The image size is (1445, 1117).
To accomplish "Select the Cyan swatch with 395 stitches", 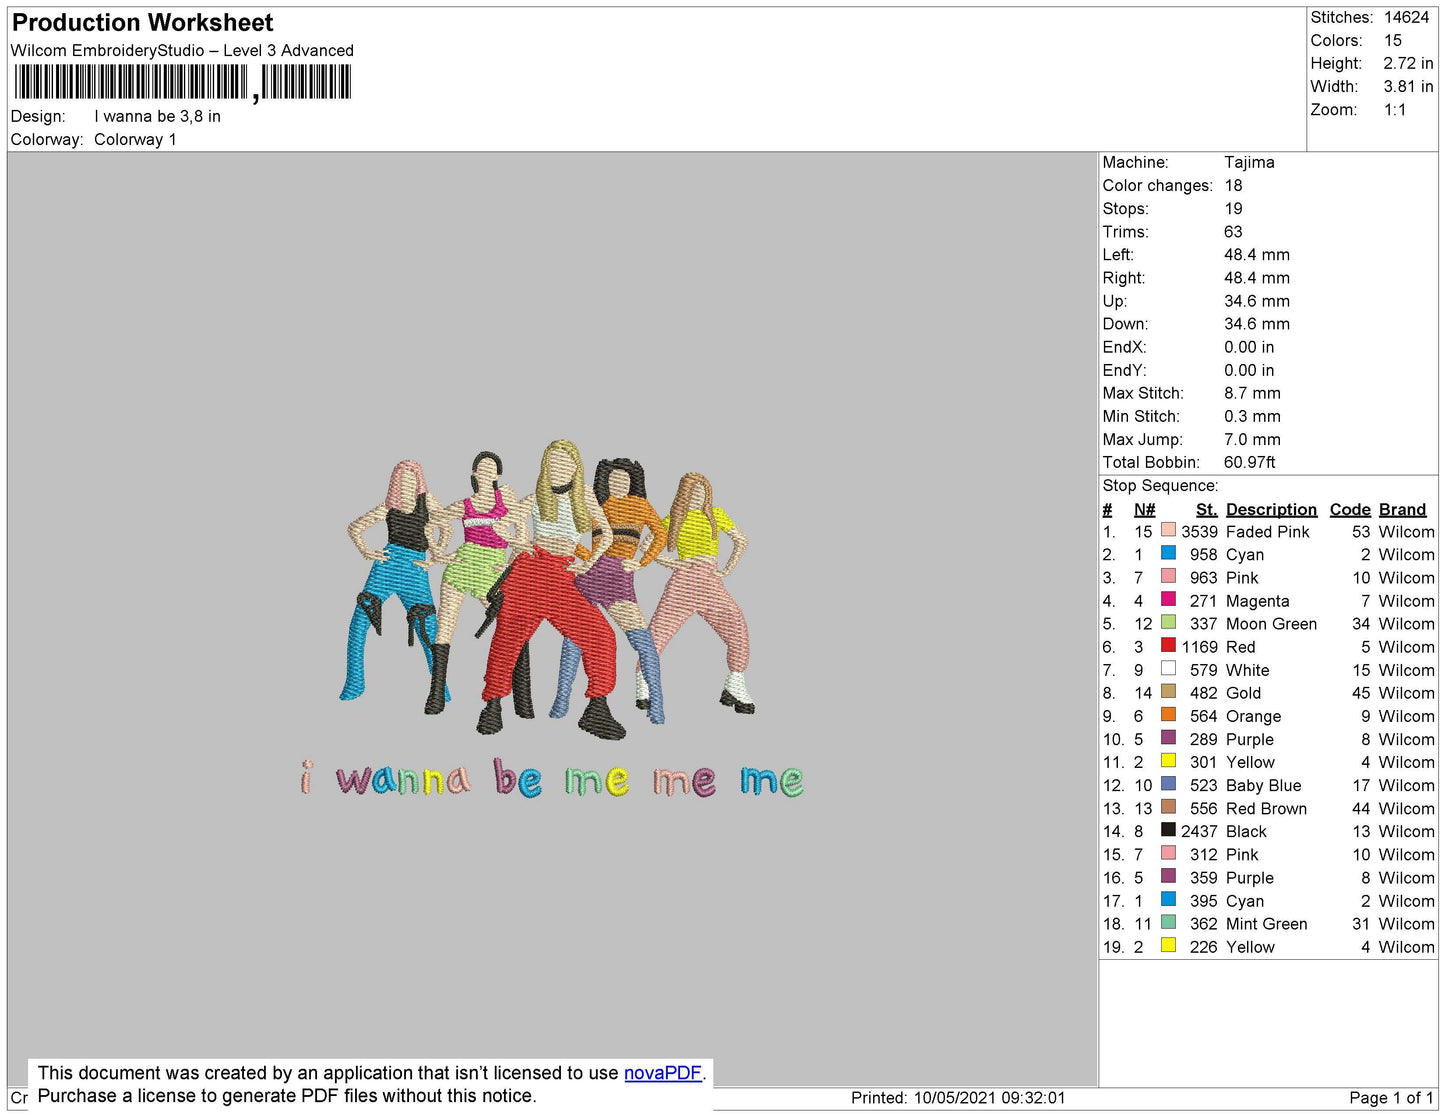I will click(1168, 898).
